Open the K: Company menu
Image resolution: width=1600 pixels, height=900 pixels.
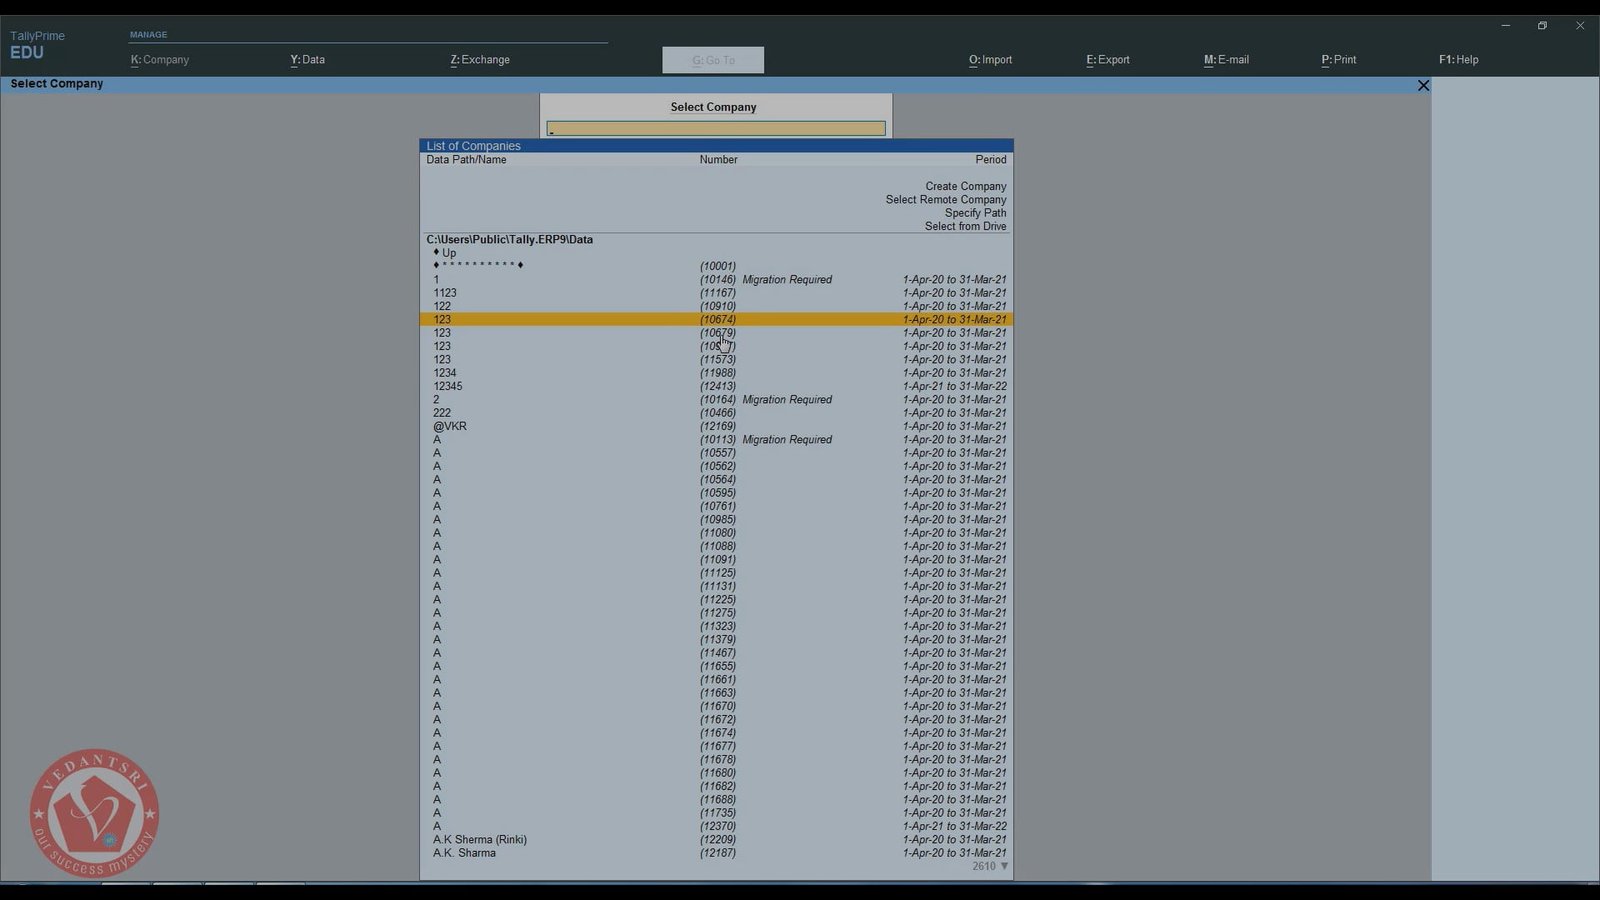(x=160, y=60)
